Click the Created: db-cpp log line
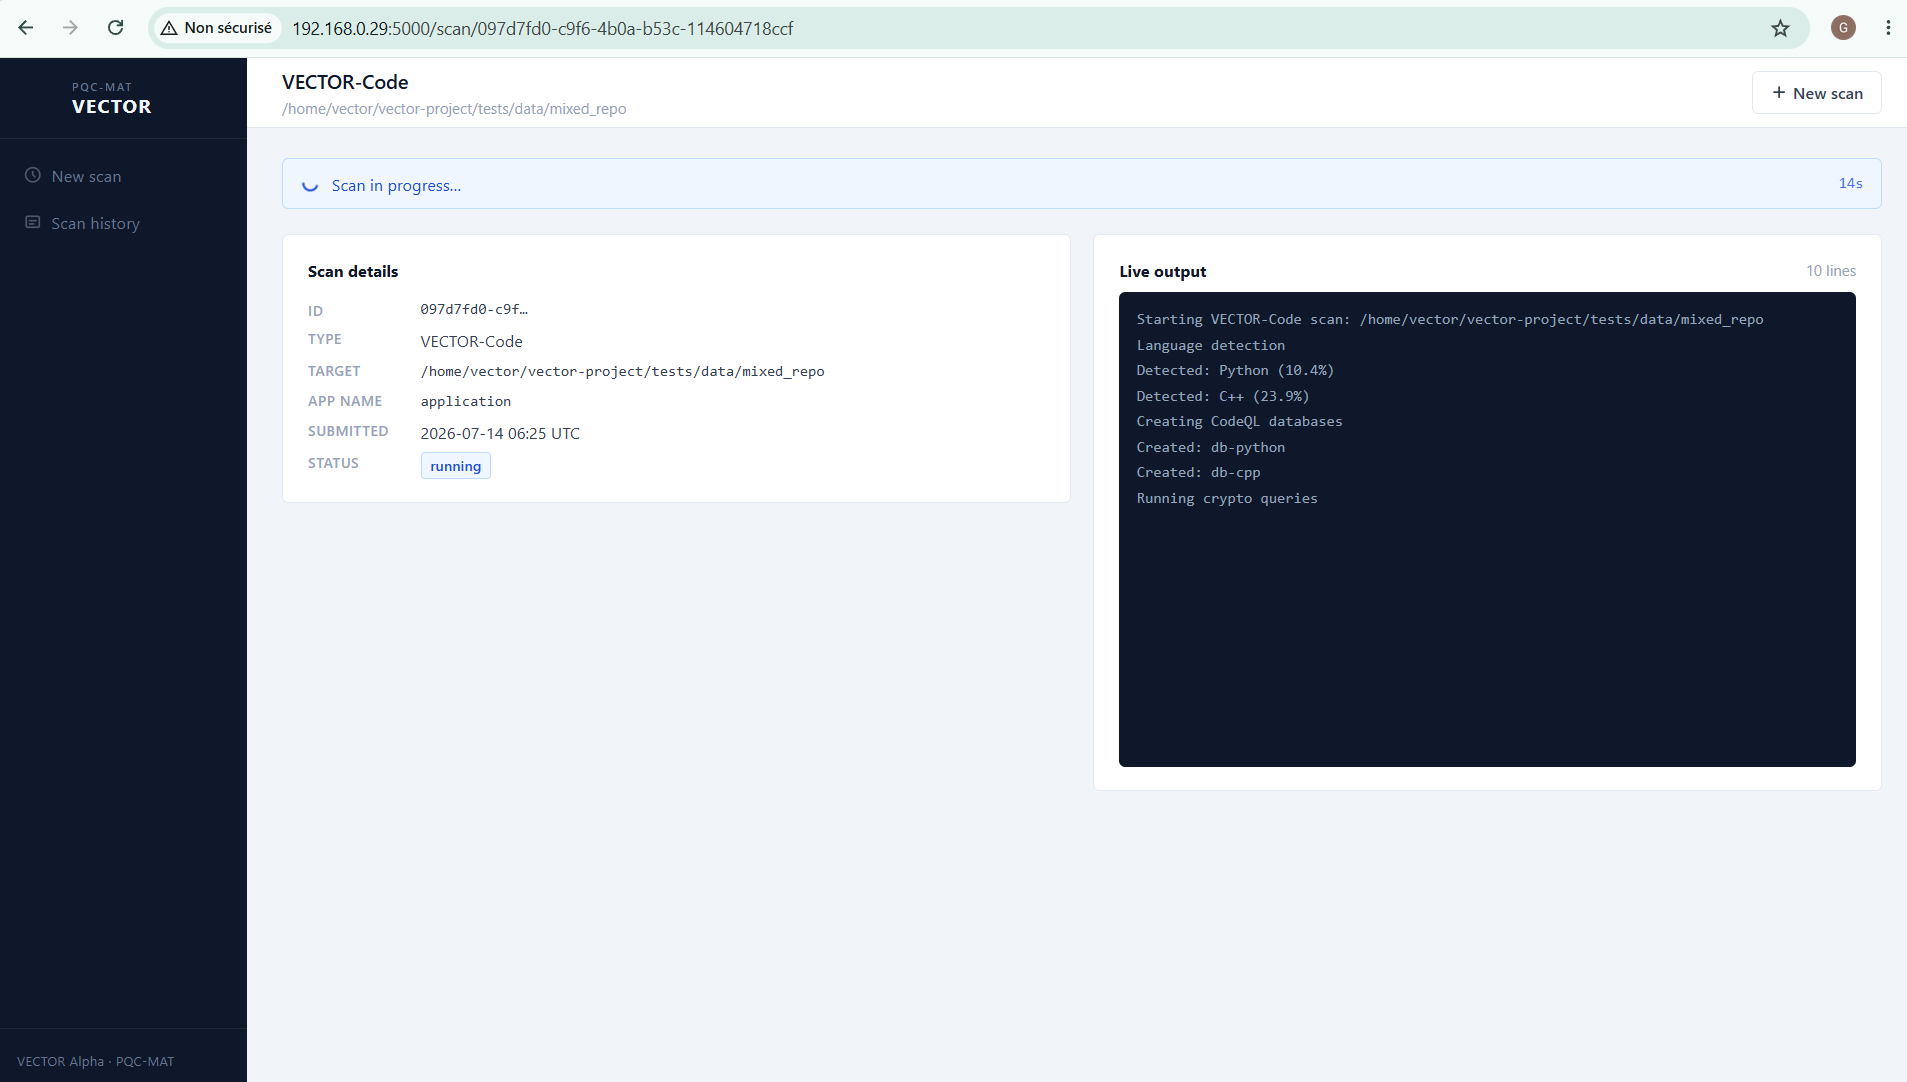Image resolution: width=1907 pixels, height=1082 pixels. (x=1198, y=473)
